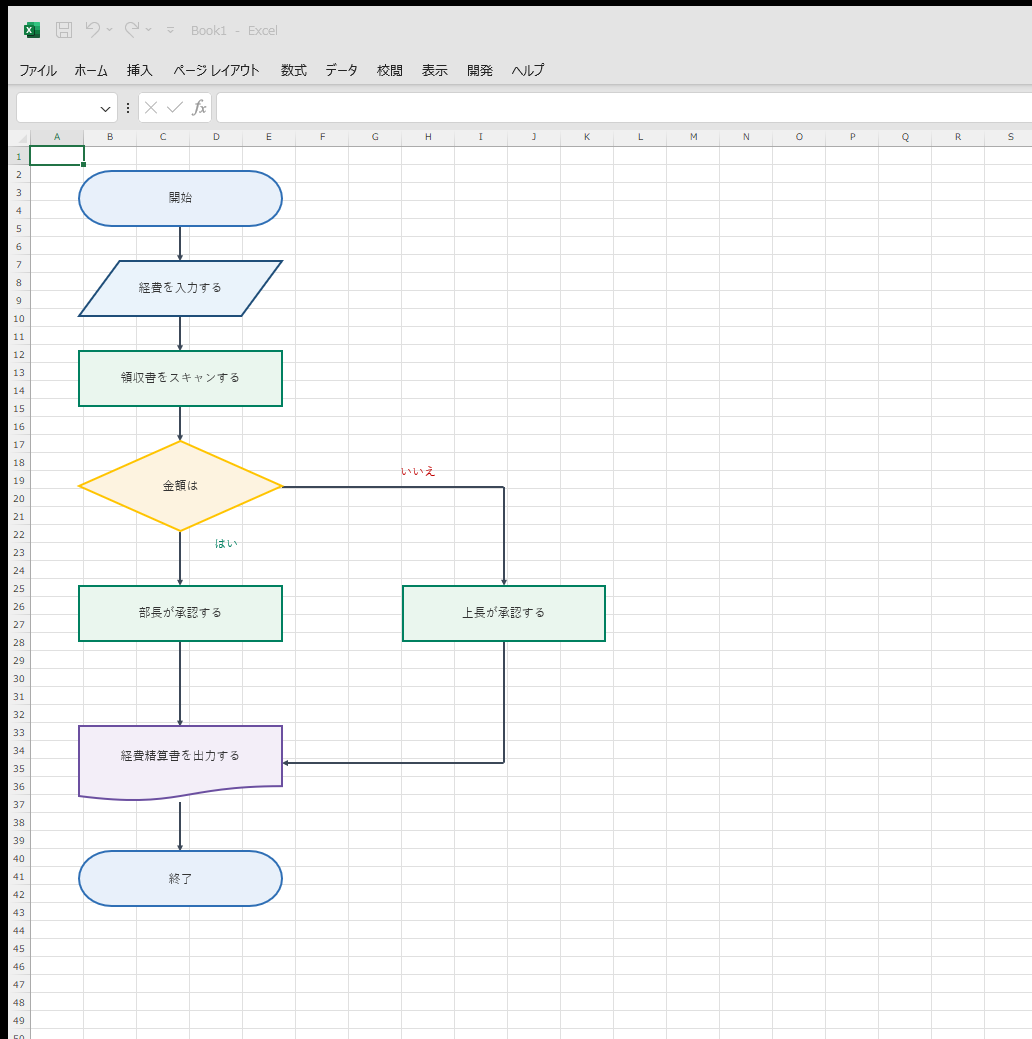1032x1039 pixels.
Task: Switch to the 数式 tab
Action: point(293,70)
